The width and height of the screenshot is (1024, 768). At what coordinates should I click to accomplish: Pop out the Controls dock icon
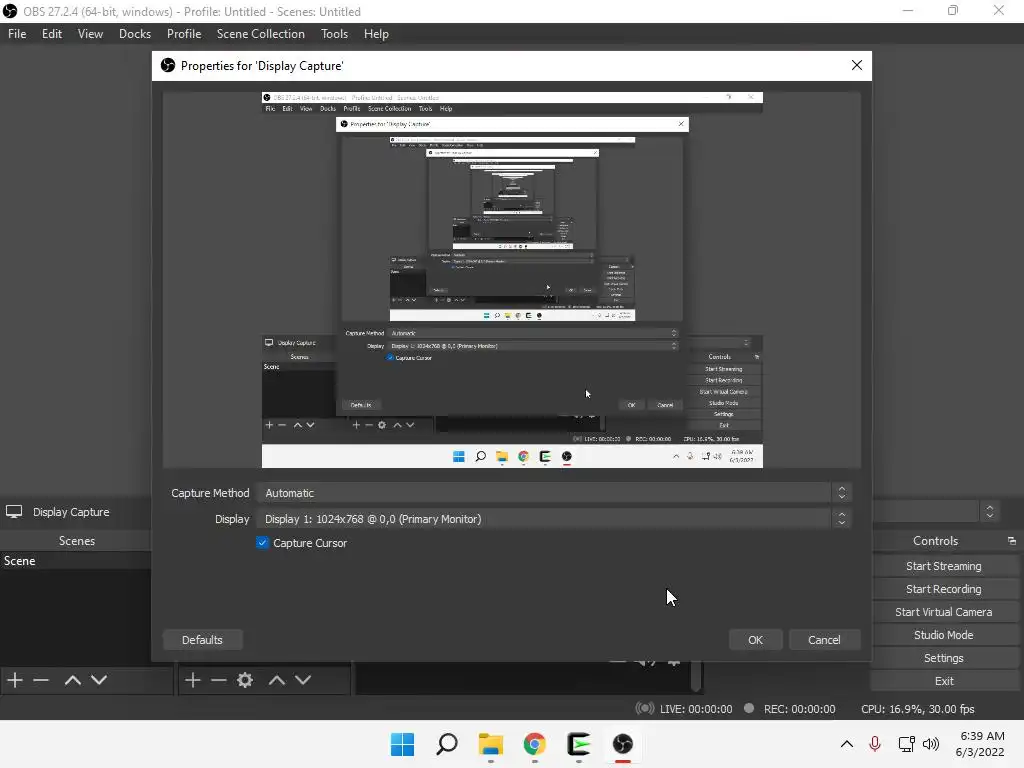coord(1012,541)
